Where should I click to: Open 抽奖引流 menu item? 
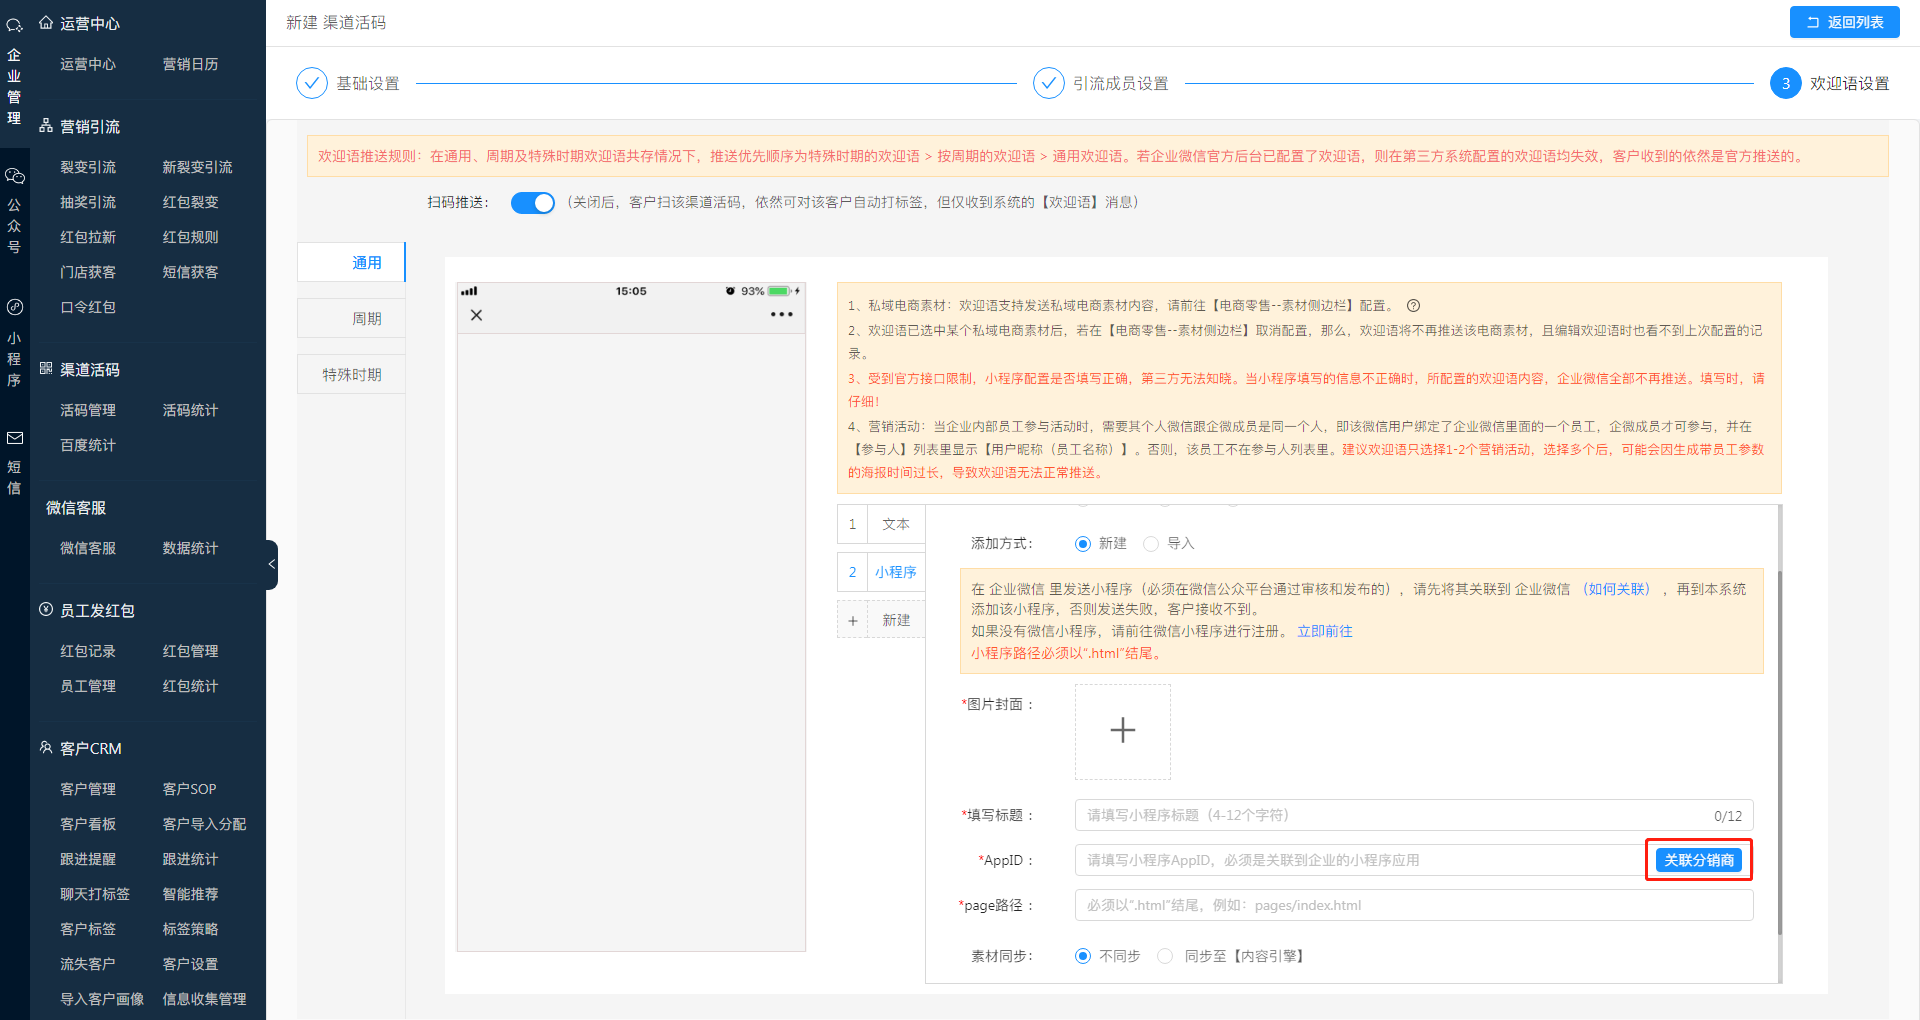[x=88, y=202]
